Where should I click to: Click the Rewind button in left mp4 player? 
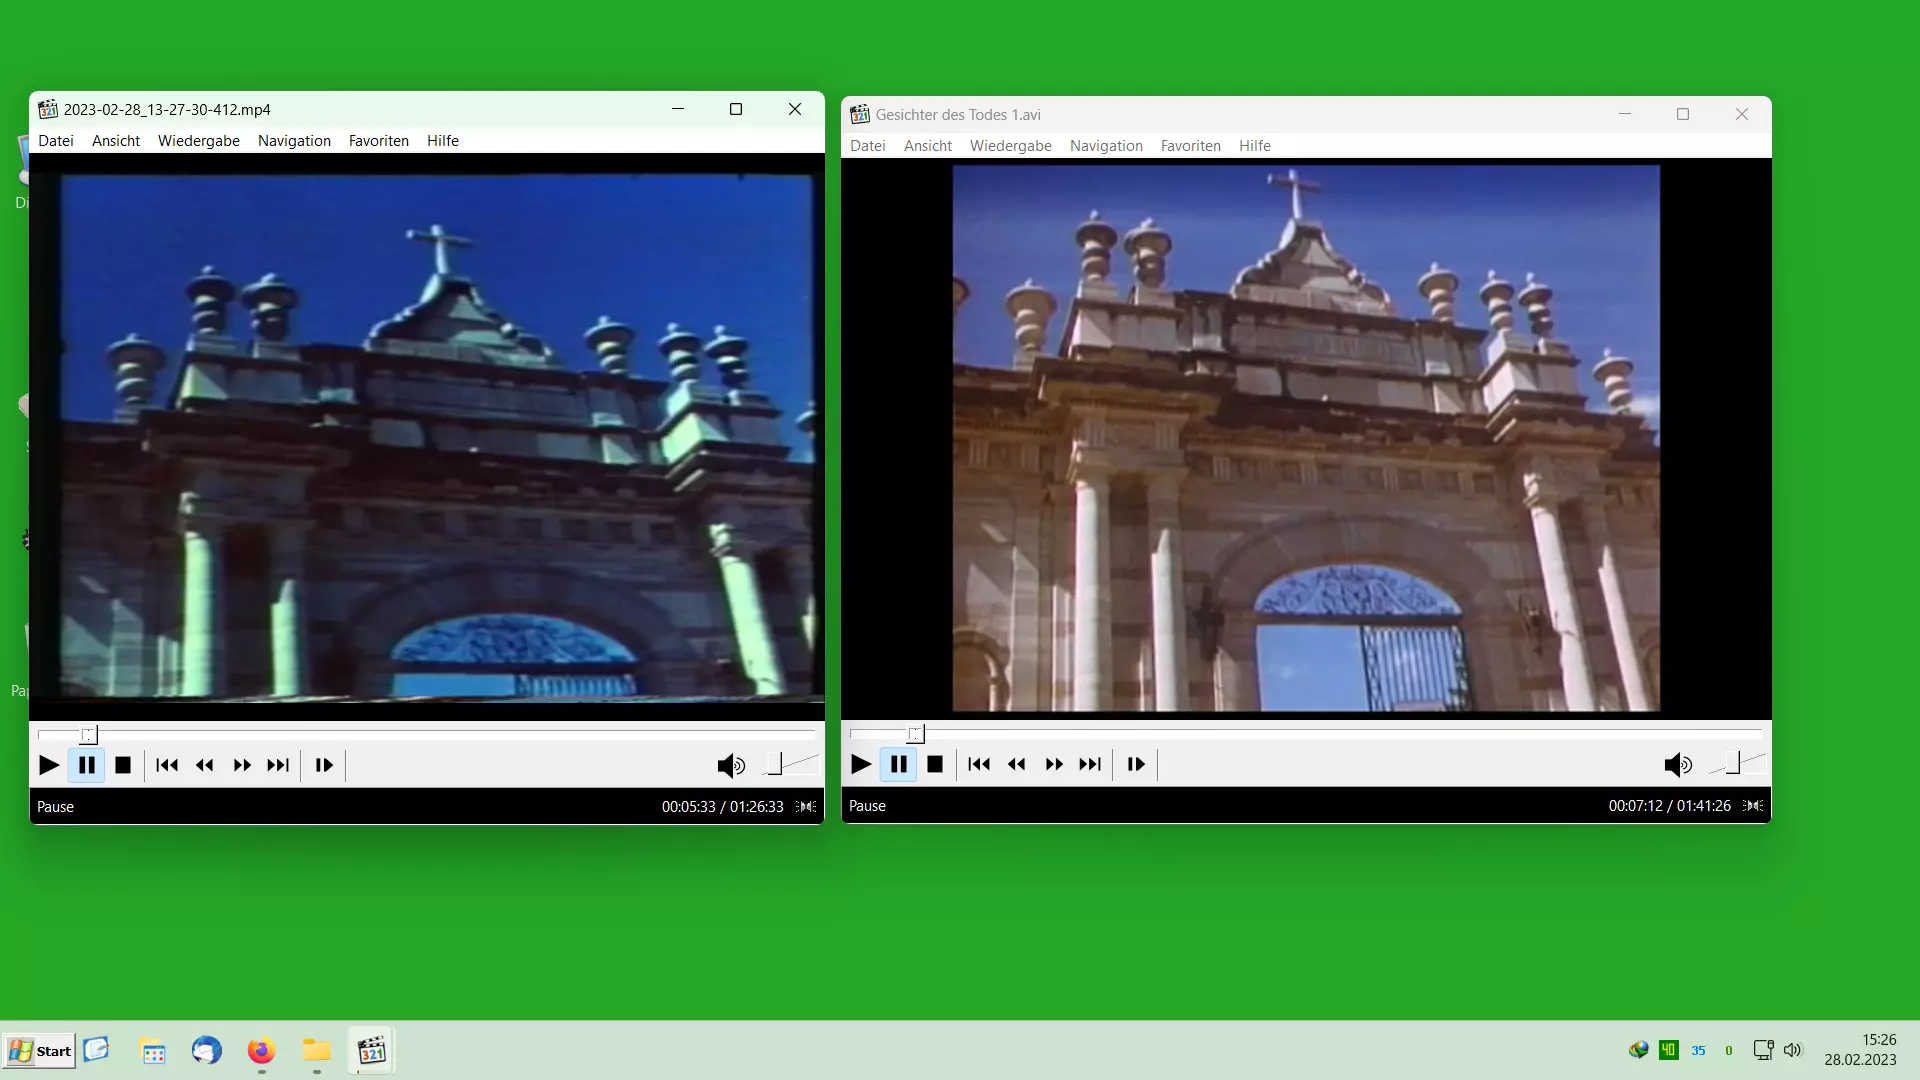tap(205, 765)
